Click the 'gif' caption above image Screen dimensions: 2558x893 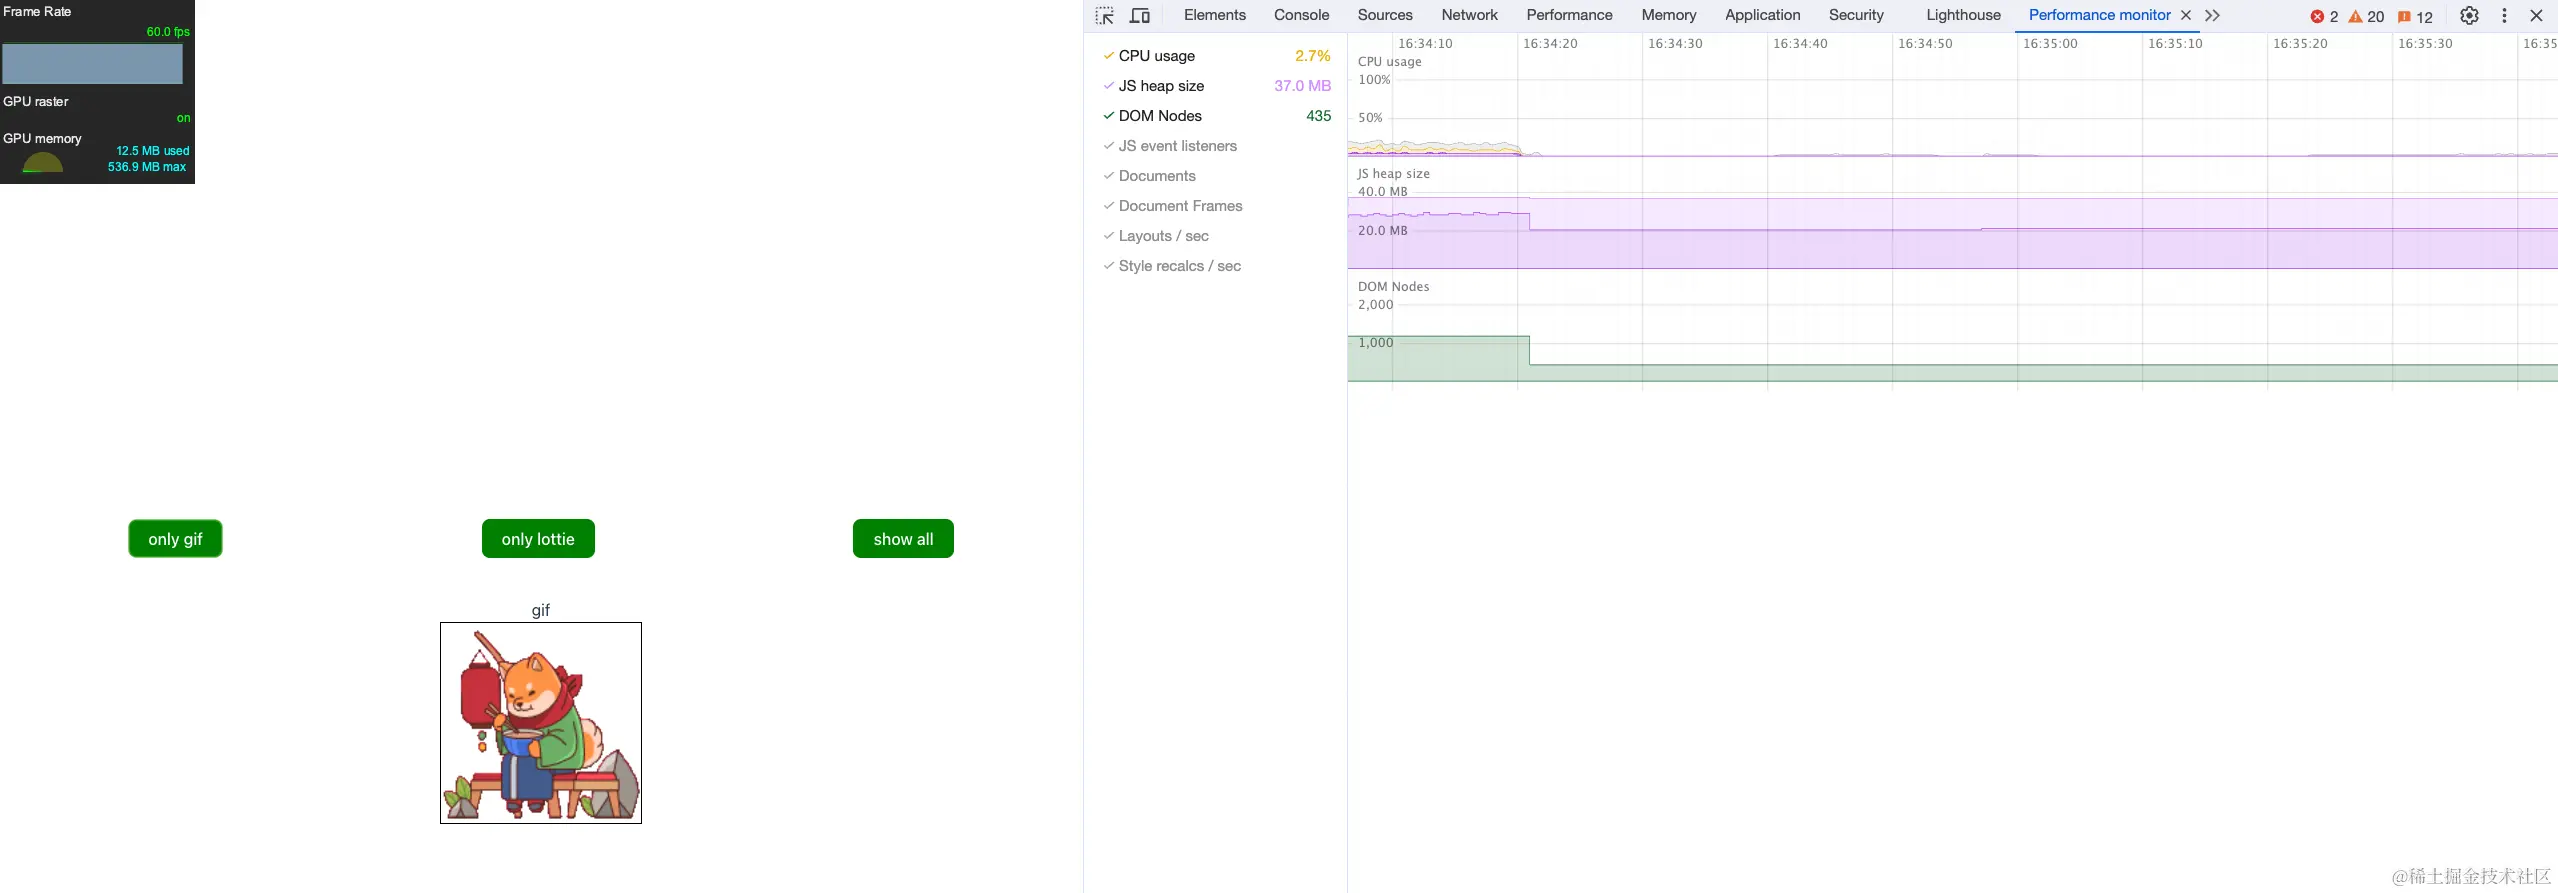(540, 610)
